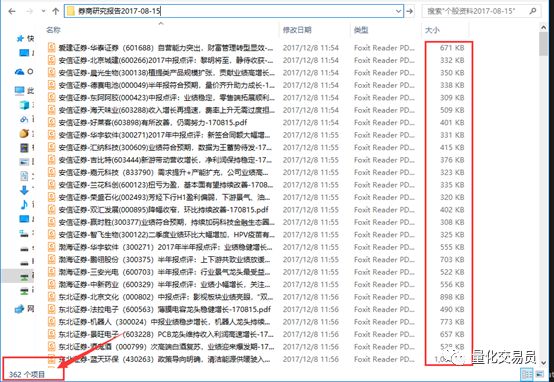Click the 671 KB size cell
The width and height of the screenshot is (554, 382).
point(452,48)
